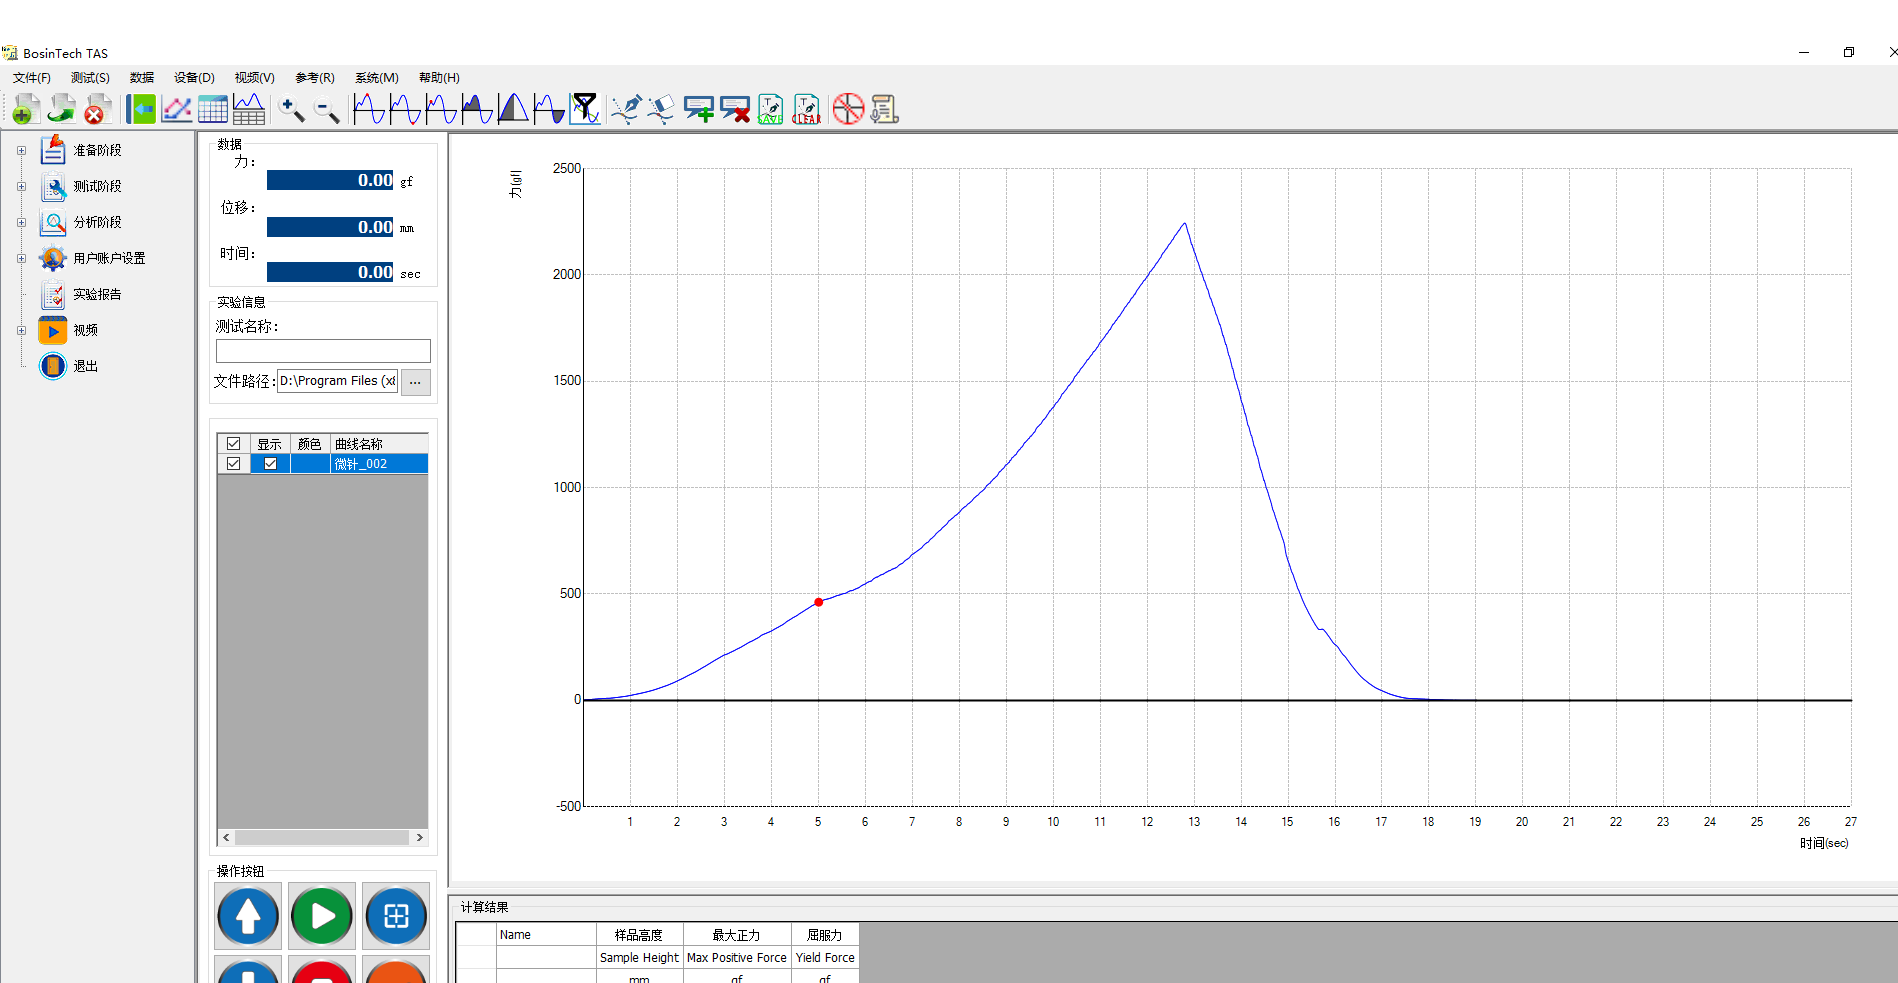The height and width of the screenshot is (983, 1898).
Task: Click the blue color swatch of 微针_002
Action: click(x=310, y=464)
